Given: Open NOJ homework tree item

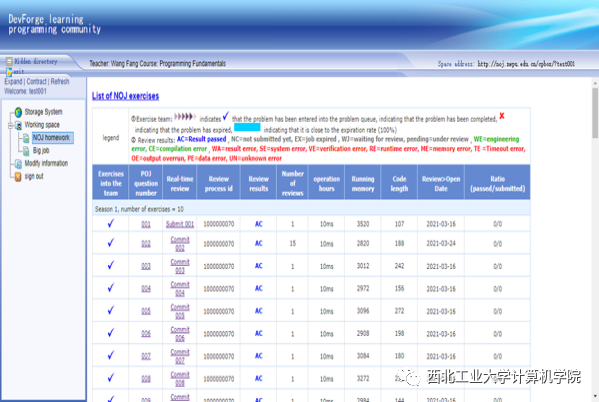Looking at the screenshot, I should click(52, 138).
